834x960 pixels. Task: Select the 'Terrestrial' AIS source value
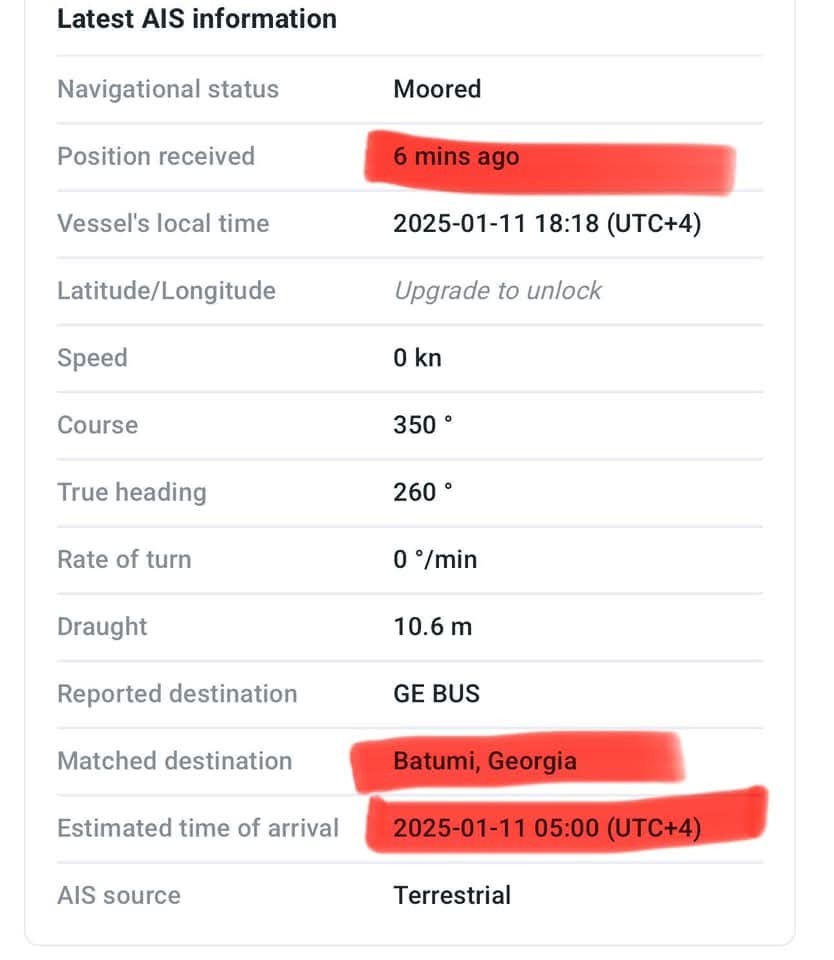(452, 896)
